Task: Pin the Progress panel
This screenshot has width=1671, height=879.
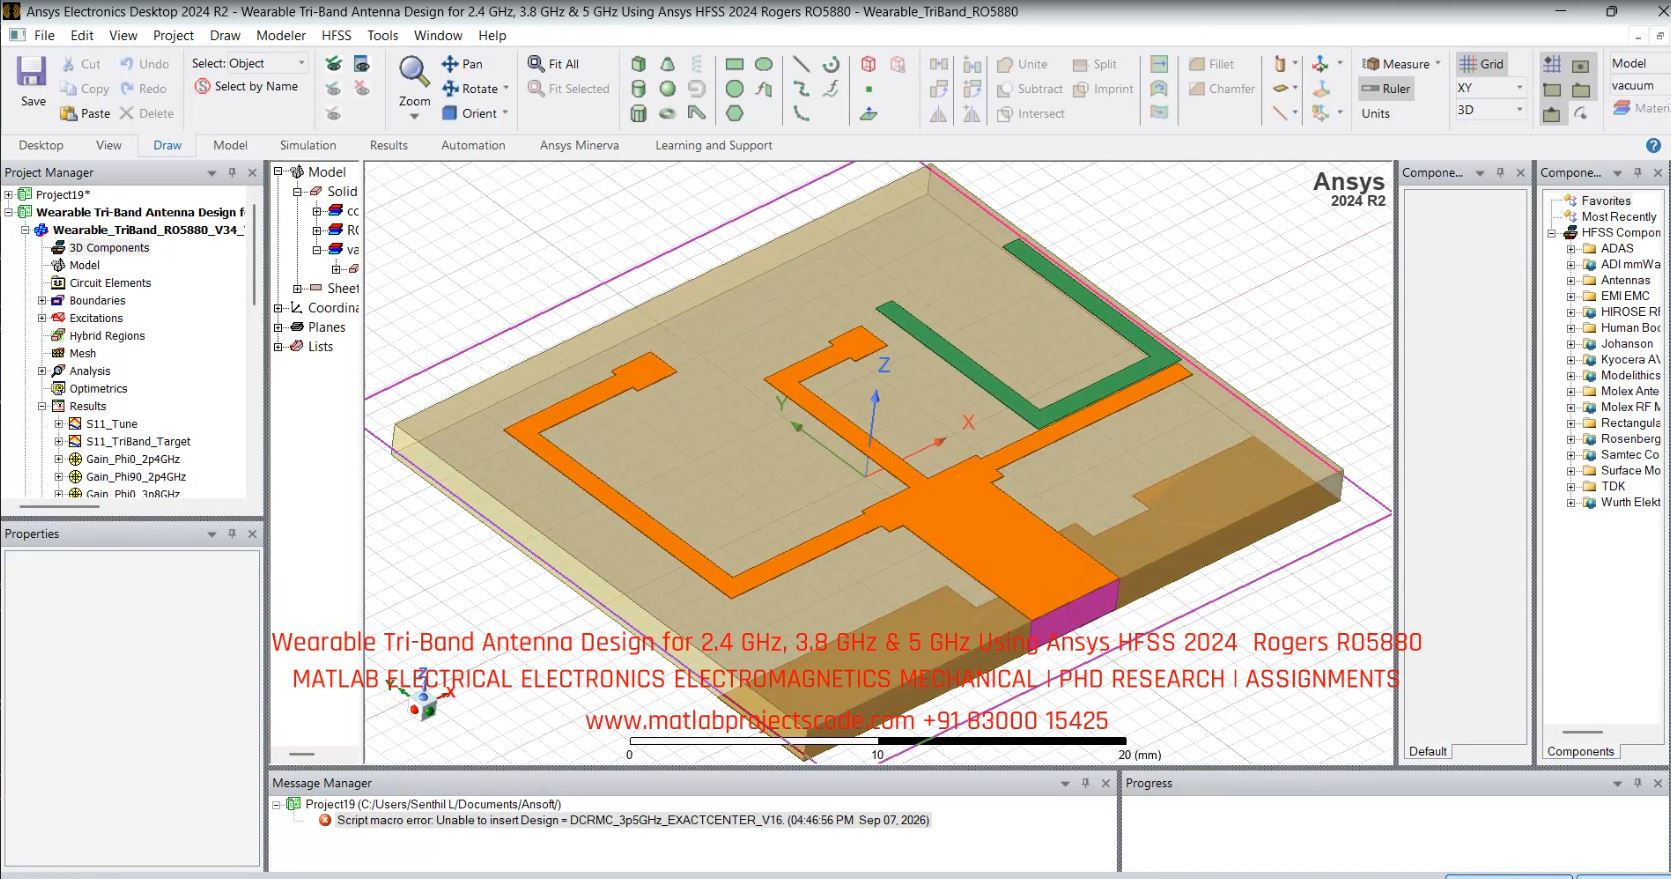Action: tap(1637, 782)
